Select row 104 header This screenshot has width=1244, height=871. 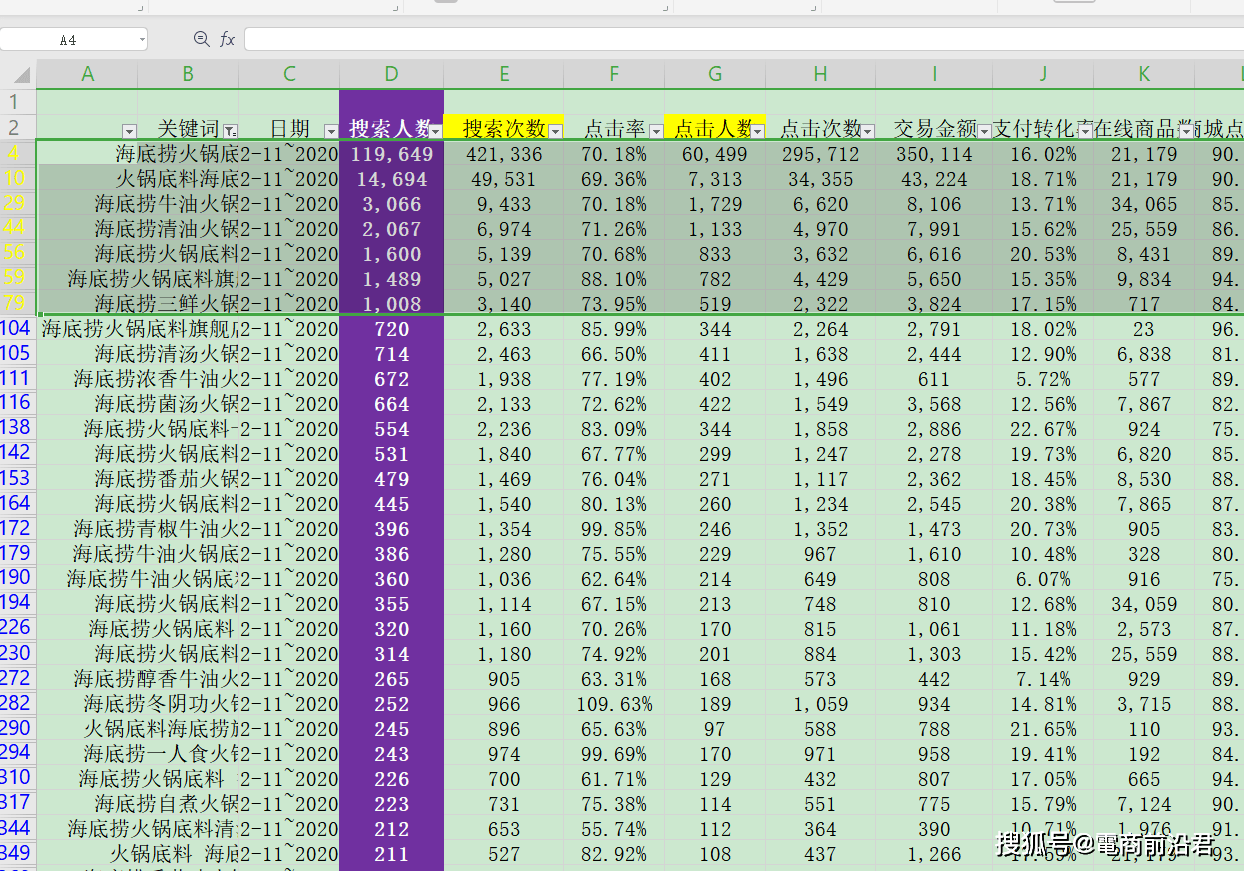click(17, 328)
